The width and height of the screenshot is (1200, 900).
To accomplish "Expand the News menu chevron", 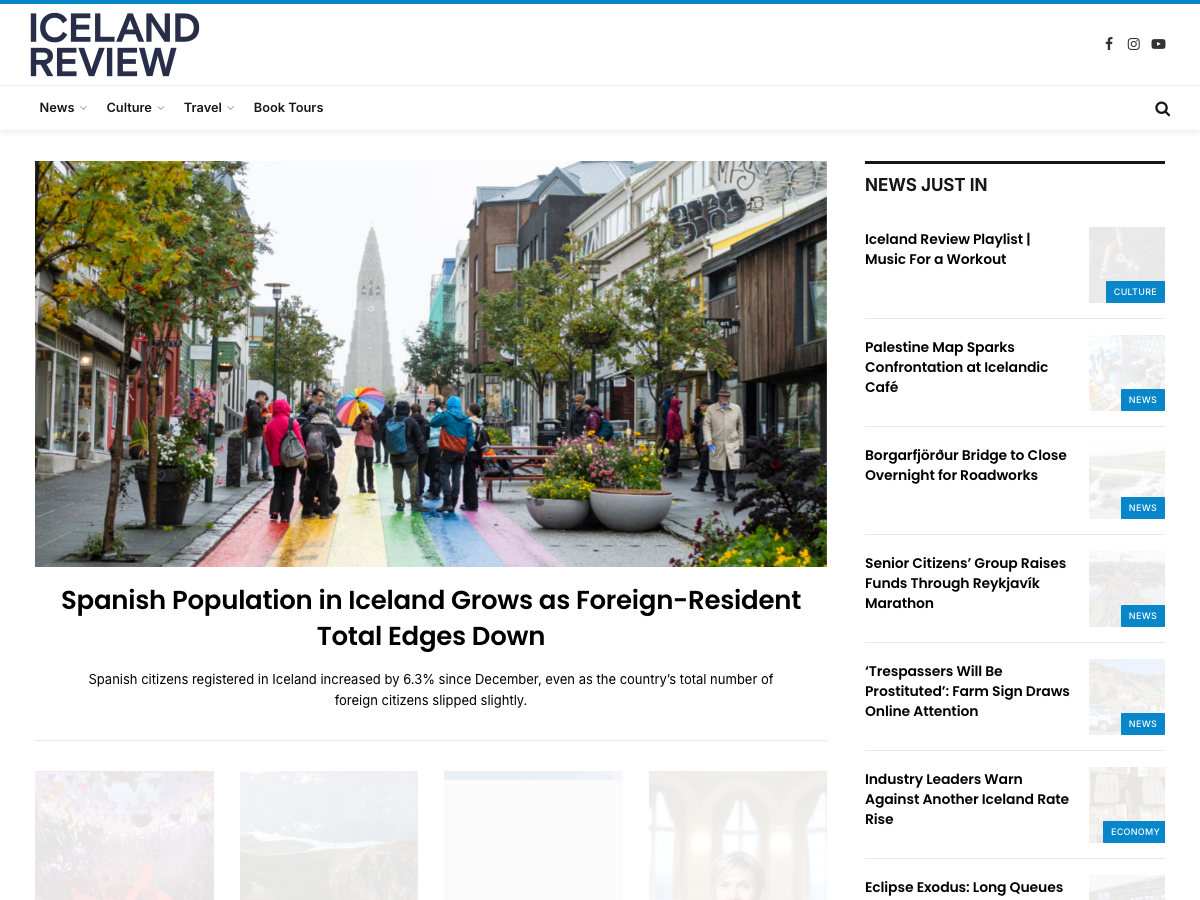I will pos(83,108).
